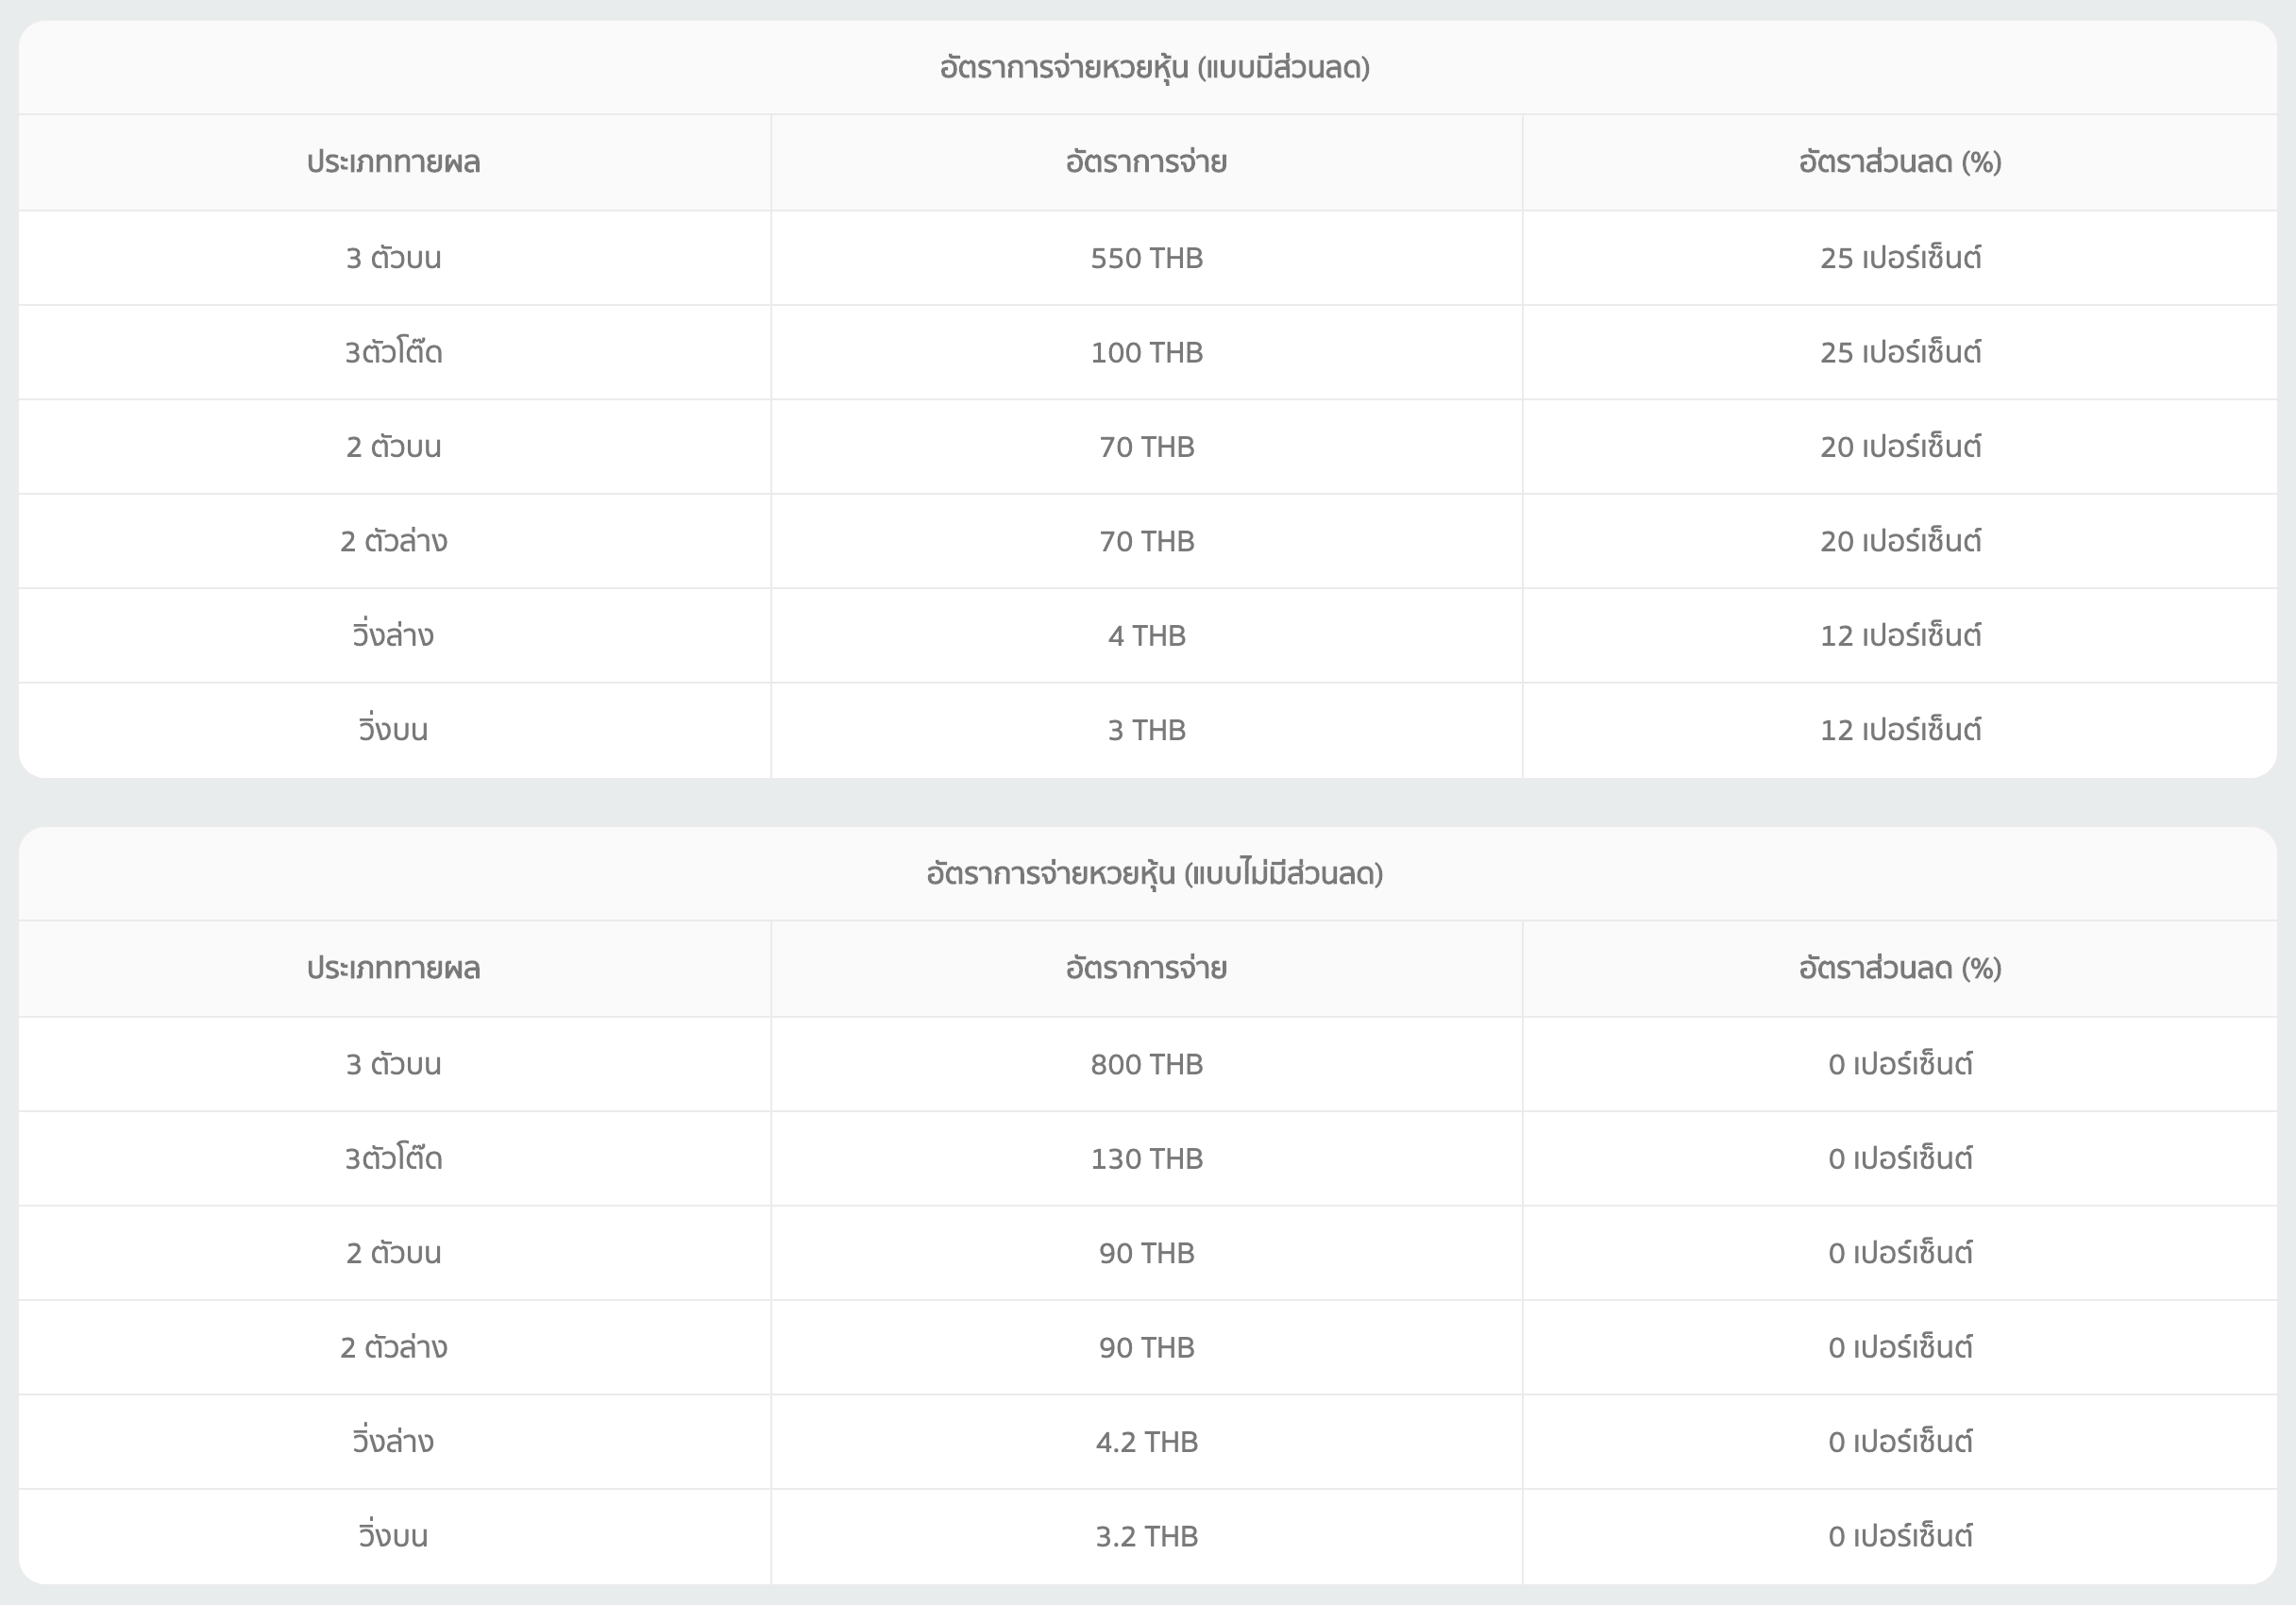Select the first table's 3 ตัวบน row label
Image resolution: width=2296 pixels, height=1605 pixels.
(393, 258)
